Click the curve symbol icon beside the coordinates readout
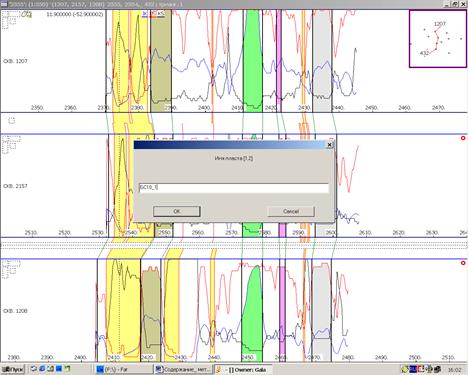This screenshot has height=375, width=468. pos(26,14)
